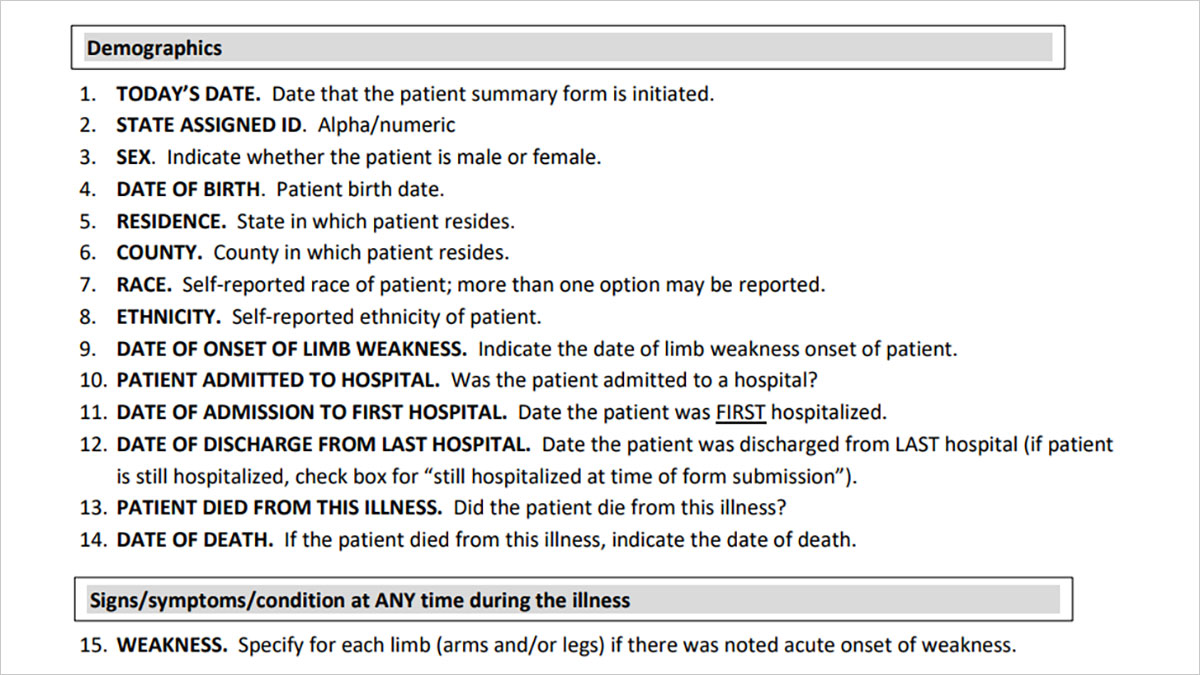Select the TODAY'S DATE item text

tap(415, 94)
